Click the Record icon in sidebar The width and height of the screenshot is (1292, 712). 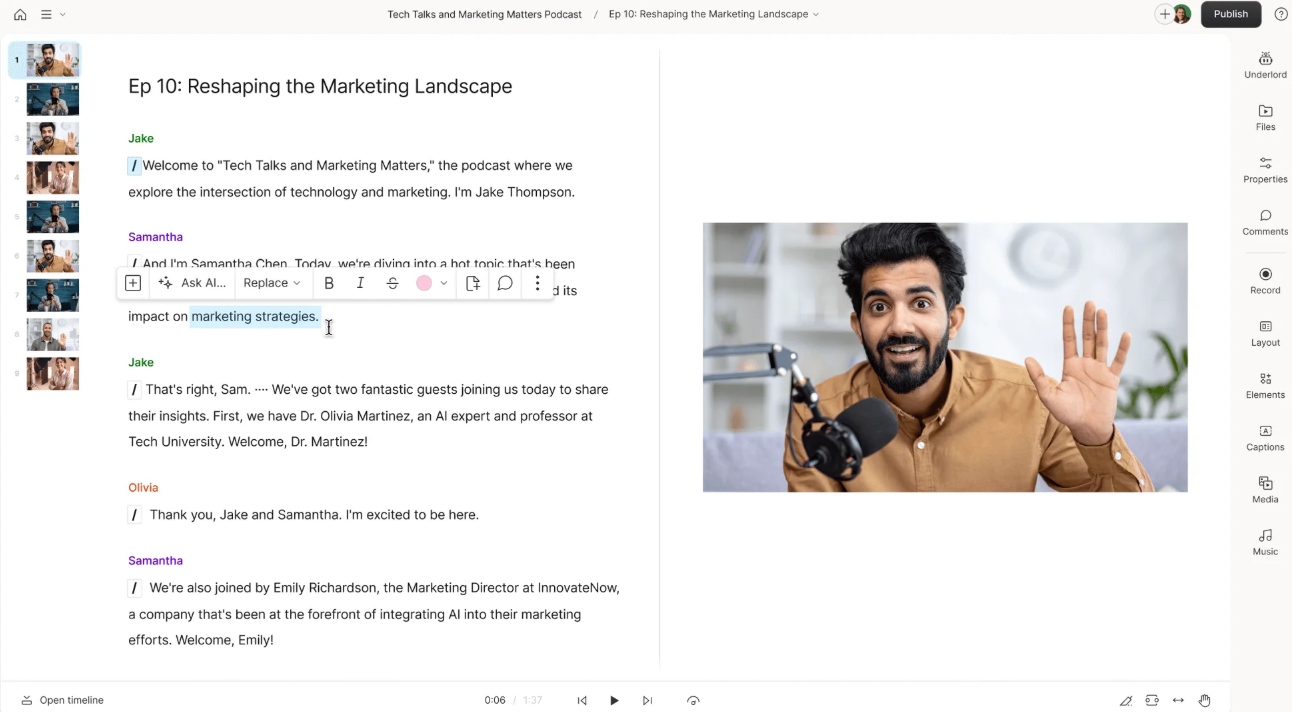click(1265, 280)
